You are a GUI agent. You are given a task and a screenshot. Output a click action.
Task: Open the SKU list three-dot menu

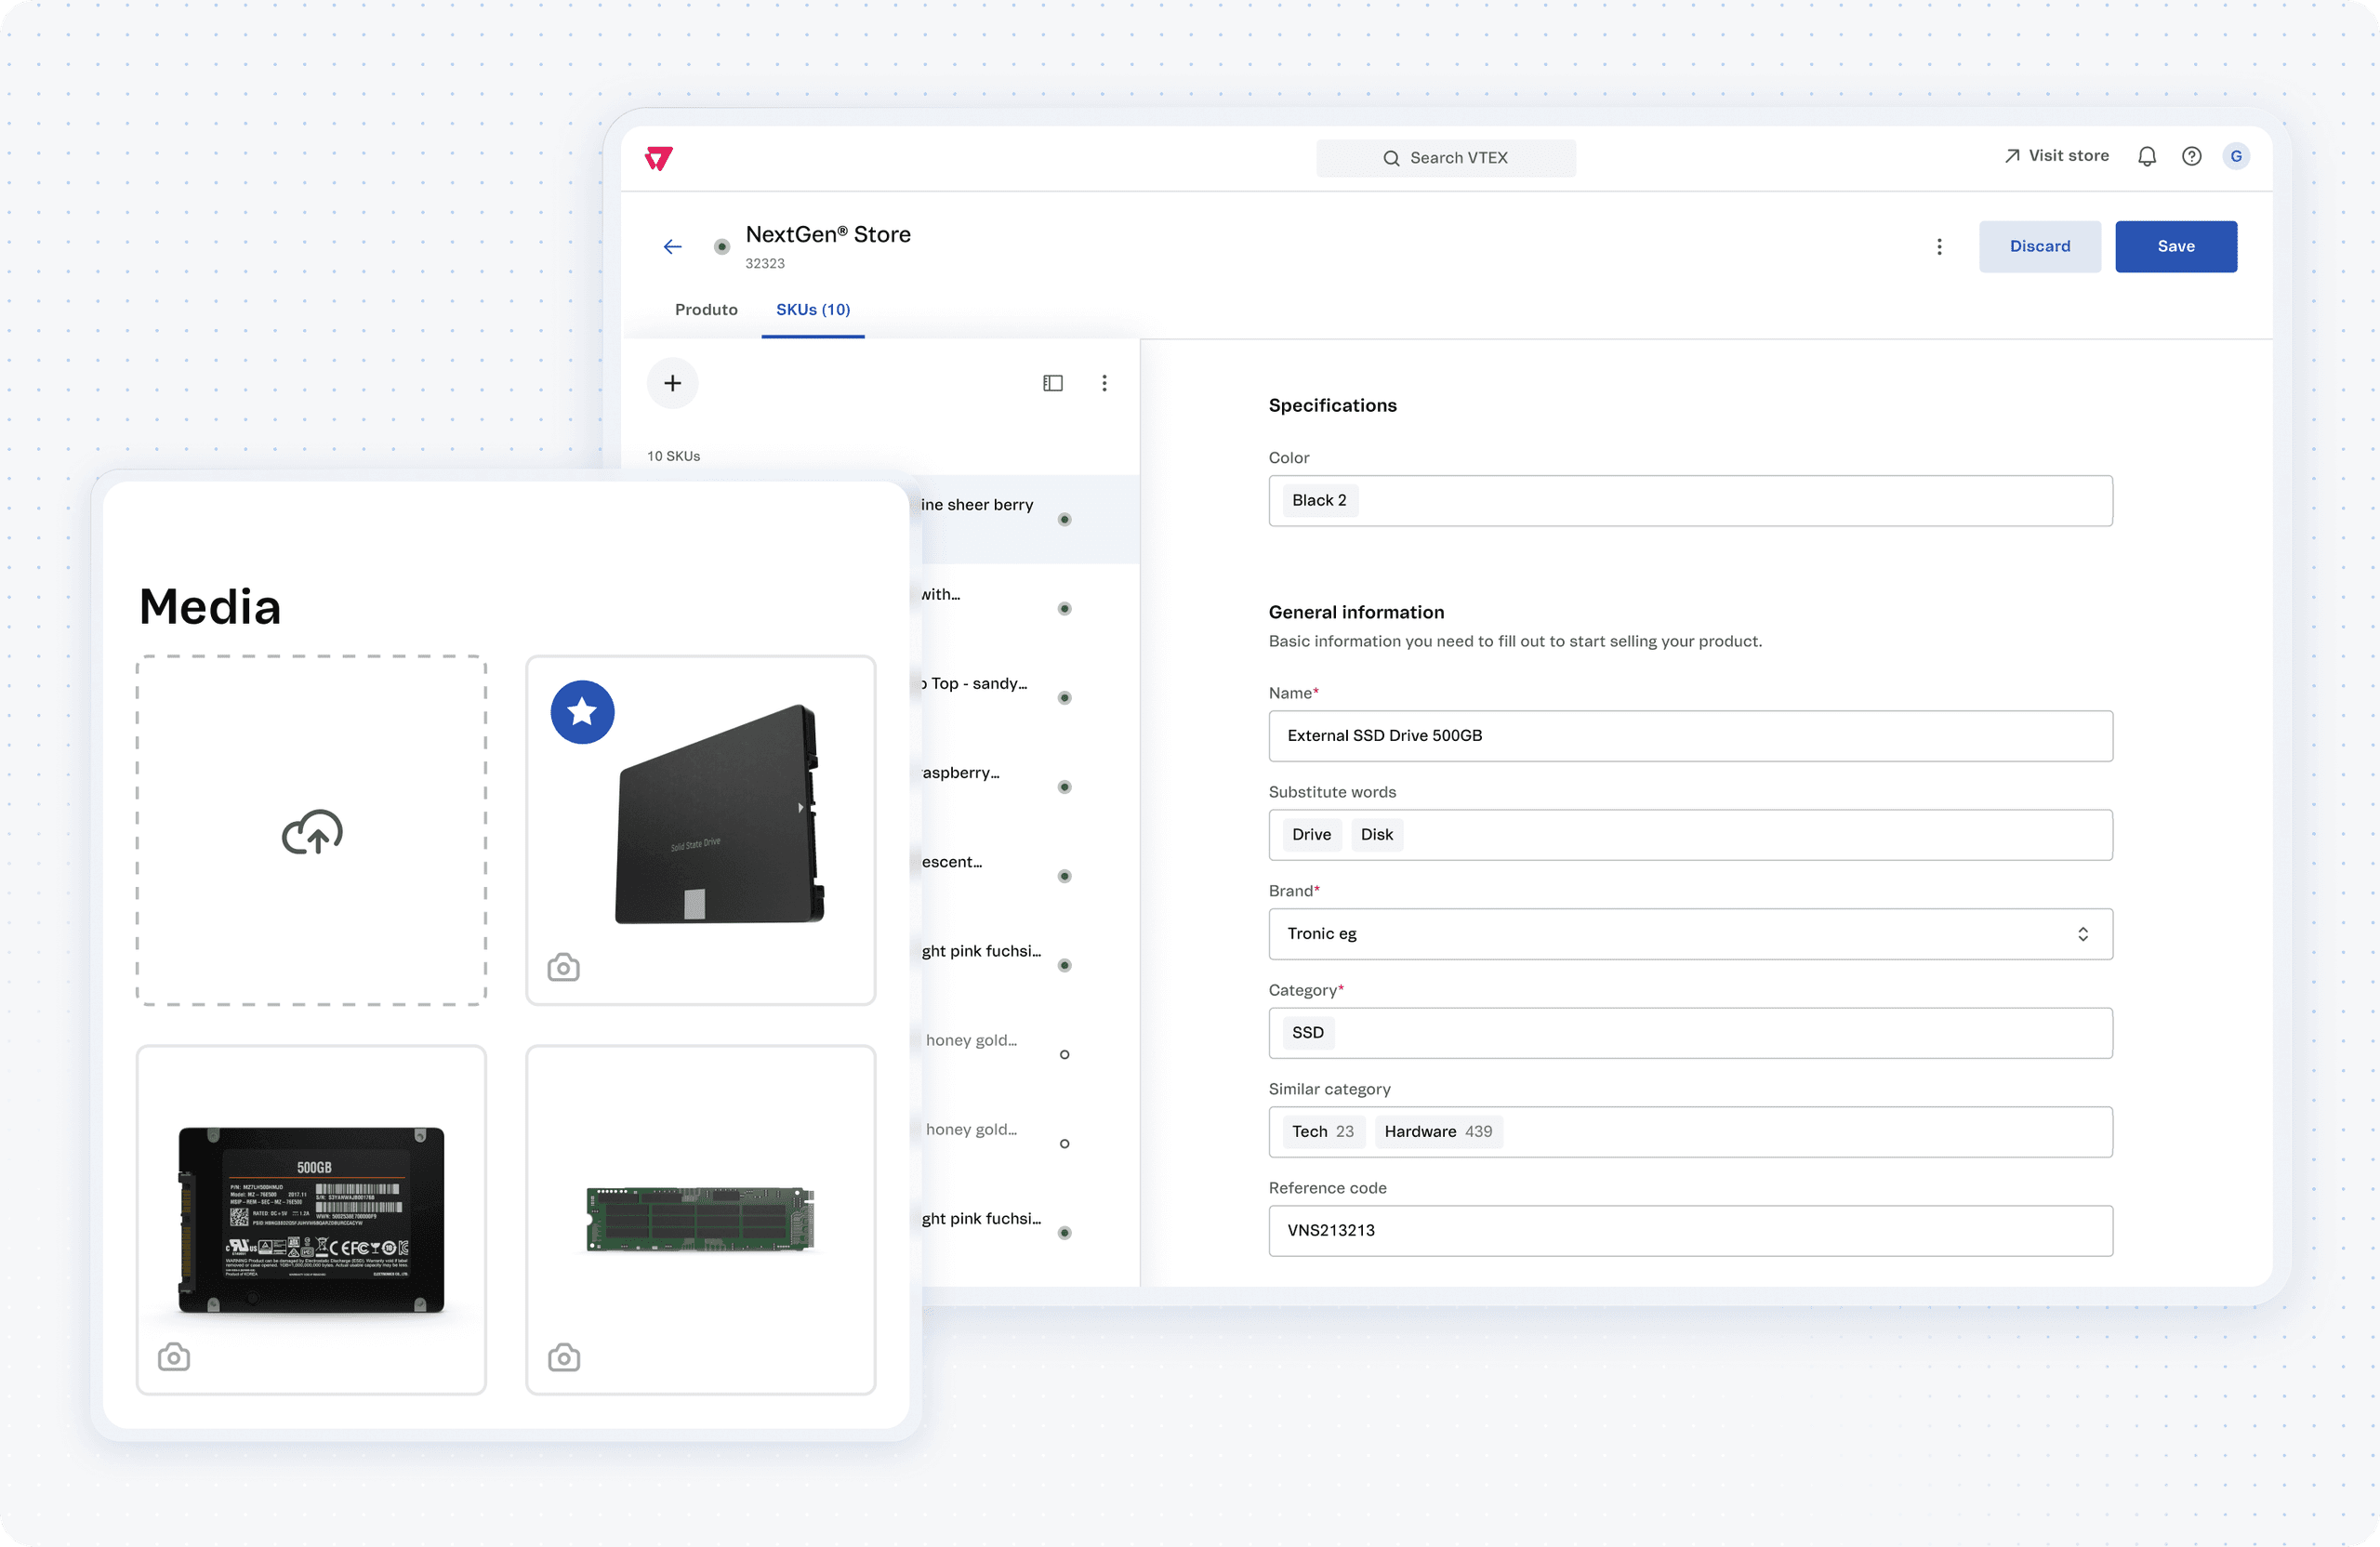tap(1104, 383)
